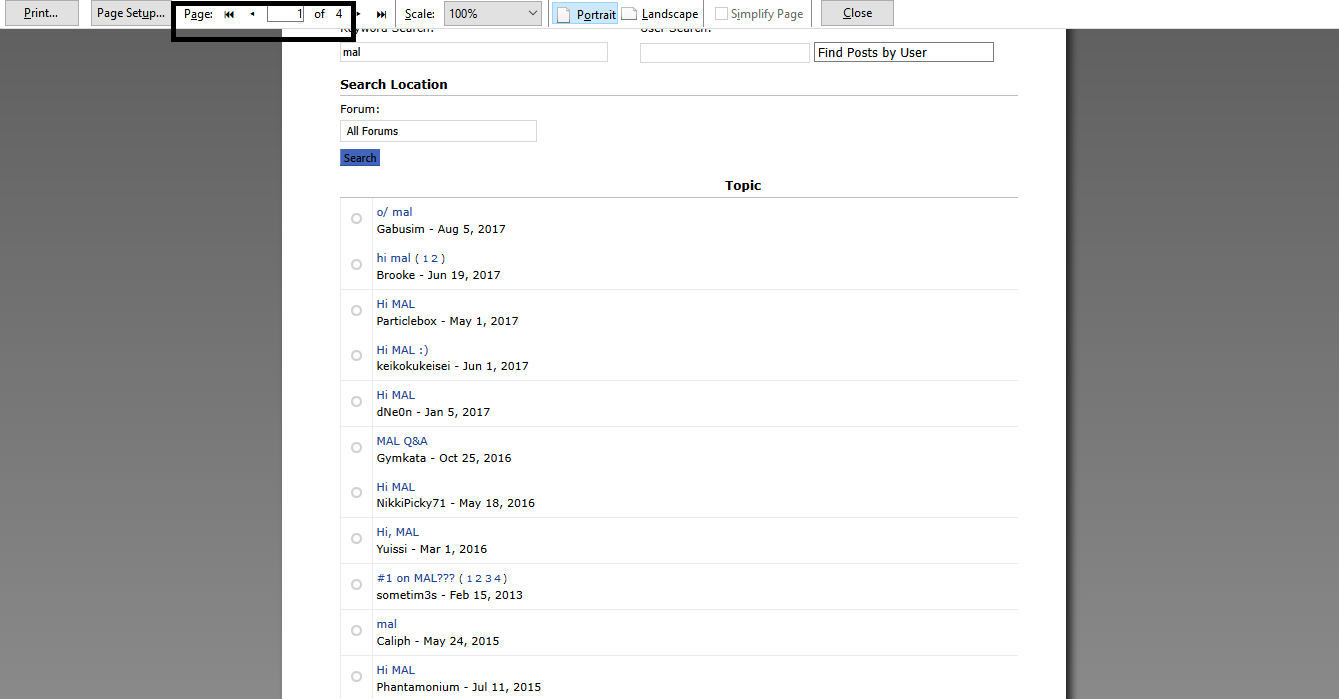Click the previous page arrow
The image size is (1339, 699).
(x=252, y=14)
